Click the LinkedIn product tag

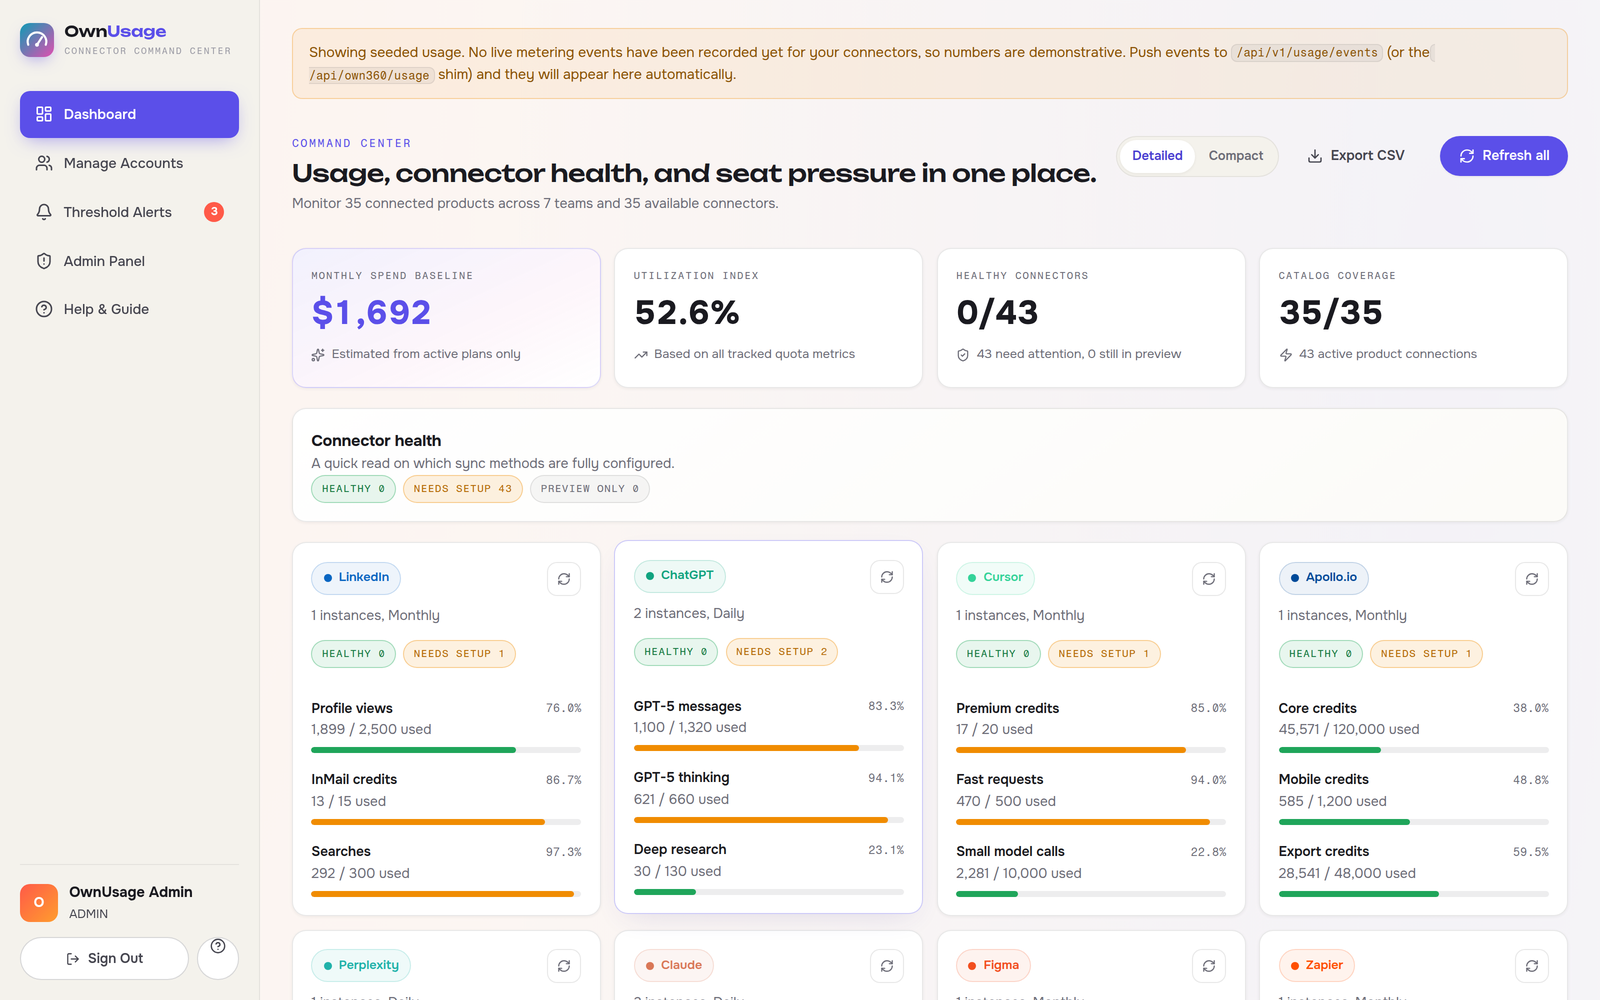tap(356, 578)
